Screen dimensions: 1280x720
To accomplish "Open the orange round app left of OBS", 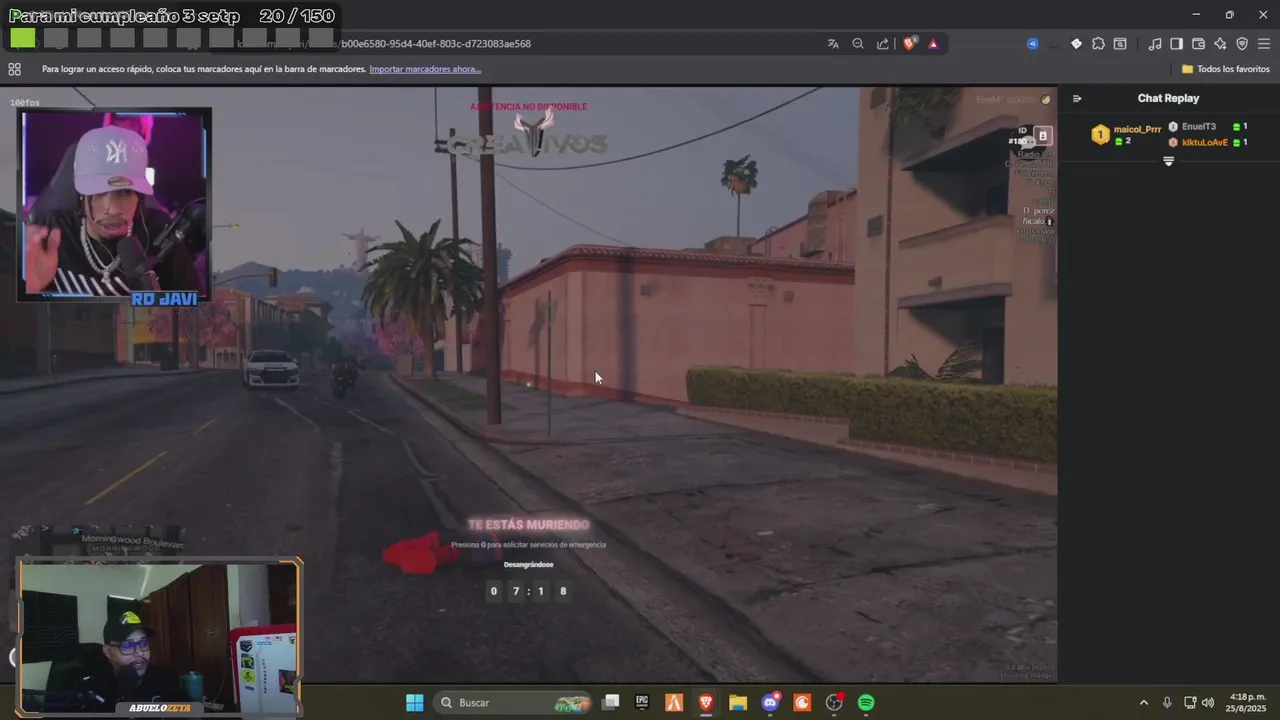I will point(802,703).
